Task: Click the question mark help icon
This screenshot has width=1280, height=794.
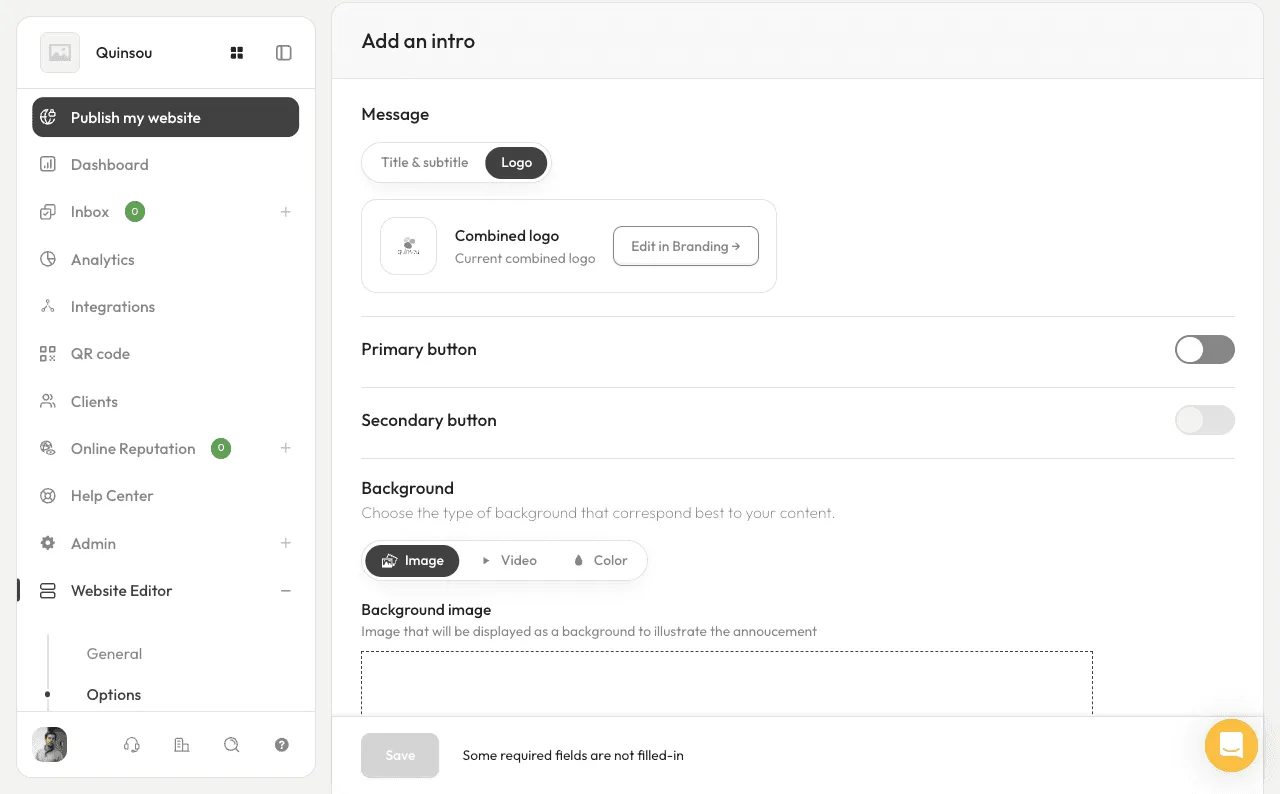Action: coord(282,745)
